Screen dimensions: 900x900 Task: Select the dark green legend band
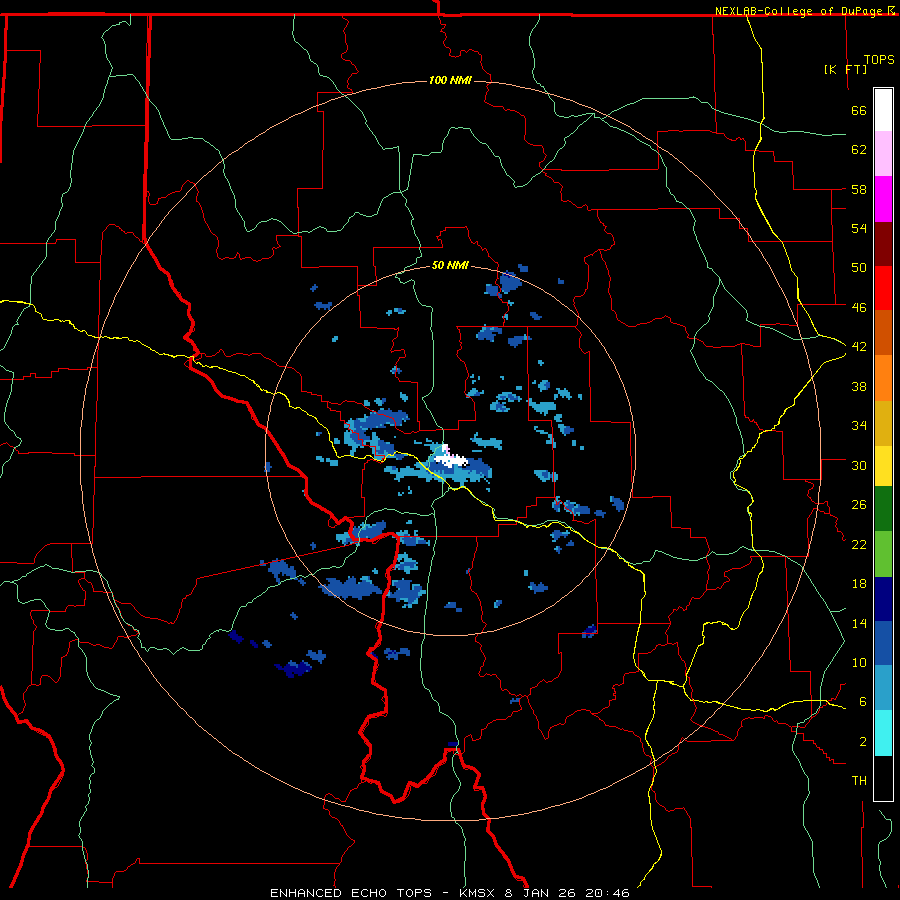[883, 509]
